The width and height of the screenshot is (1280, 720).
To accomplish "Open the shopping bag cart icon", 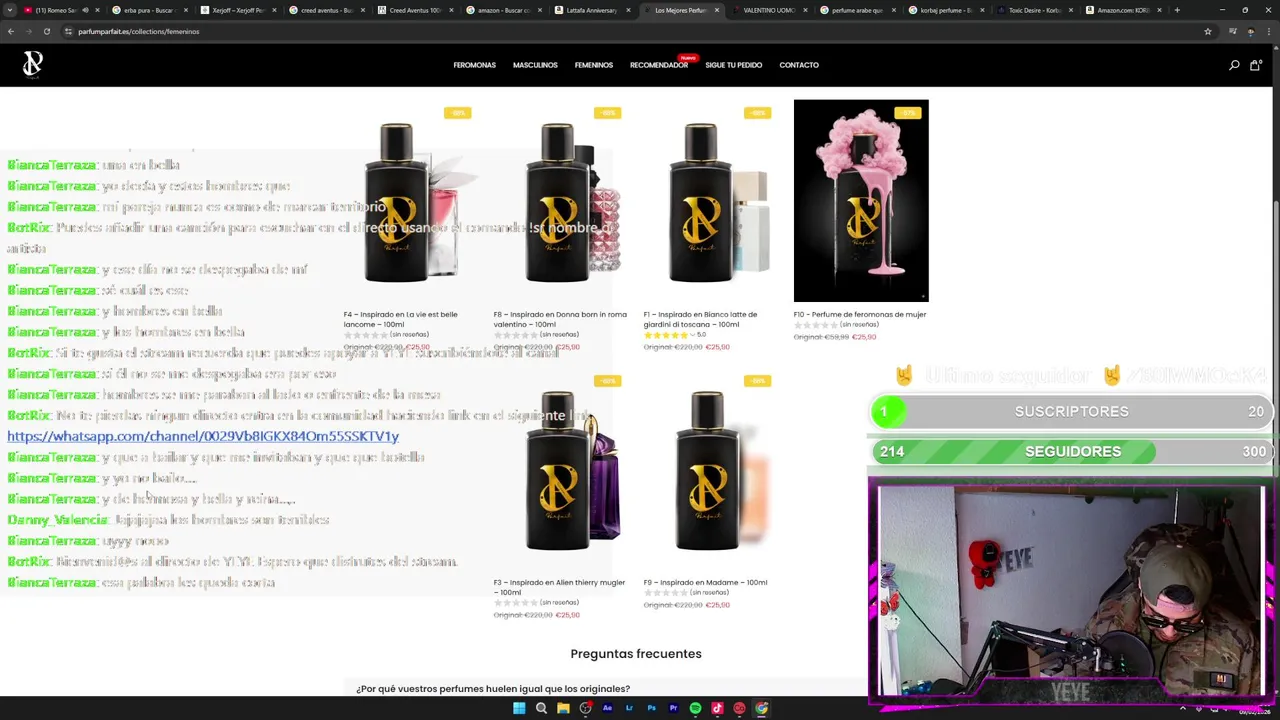I will 1255,65.
